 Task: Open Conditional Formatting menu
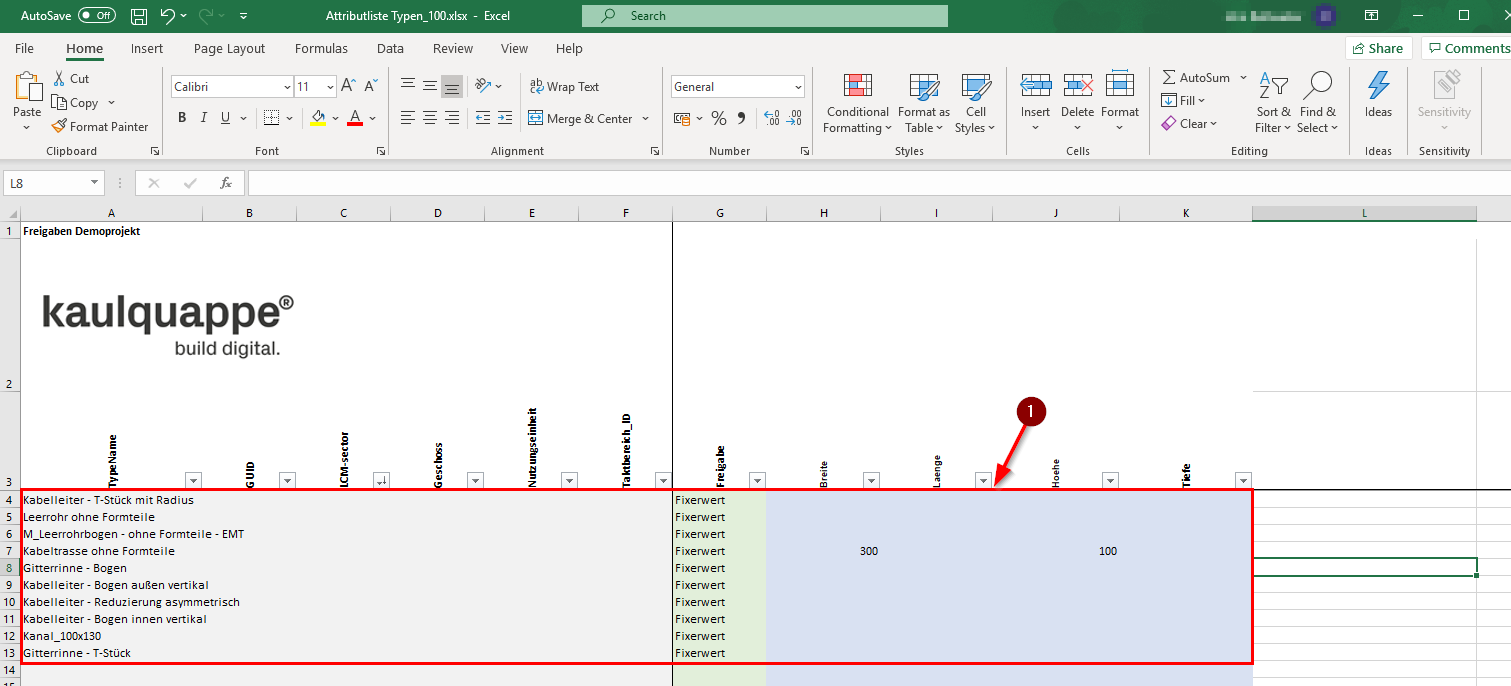click(857, 103)
